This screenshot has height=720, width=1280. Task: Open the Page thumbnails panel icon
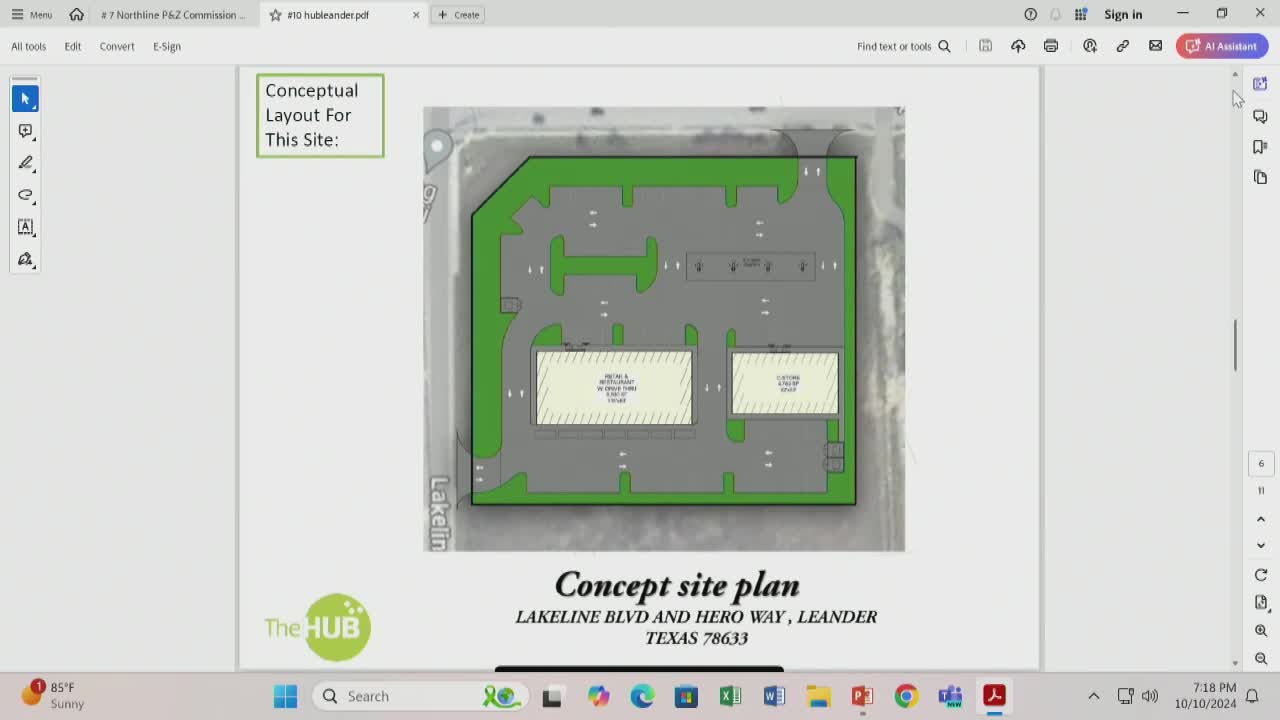point(1260,177)
